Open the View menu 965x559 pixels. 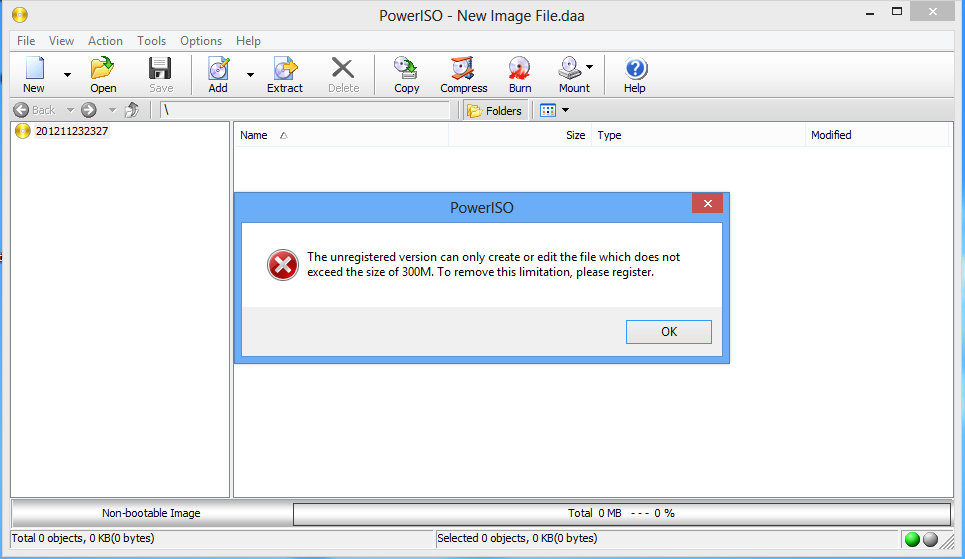62,41
